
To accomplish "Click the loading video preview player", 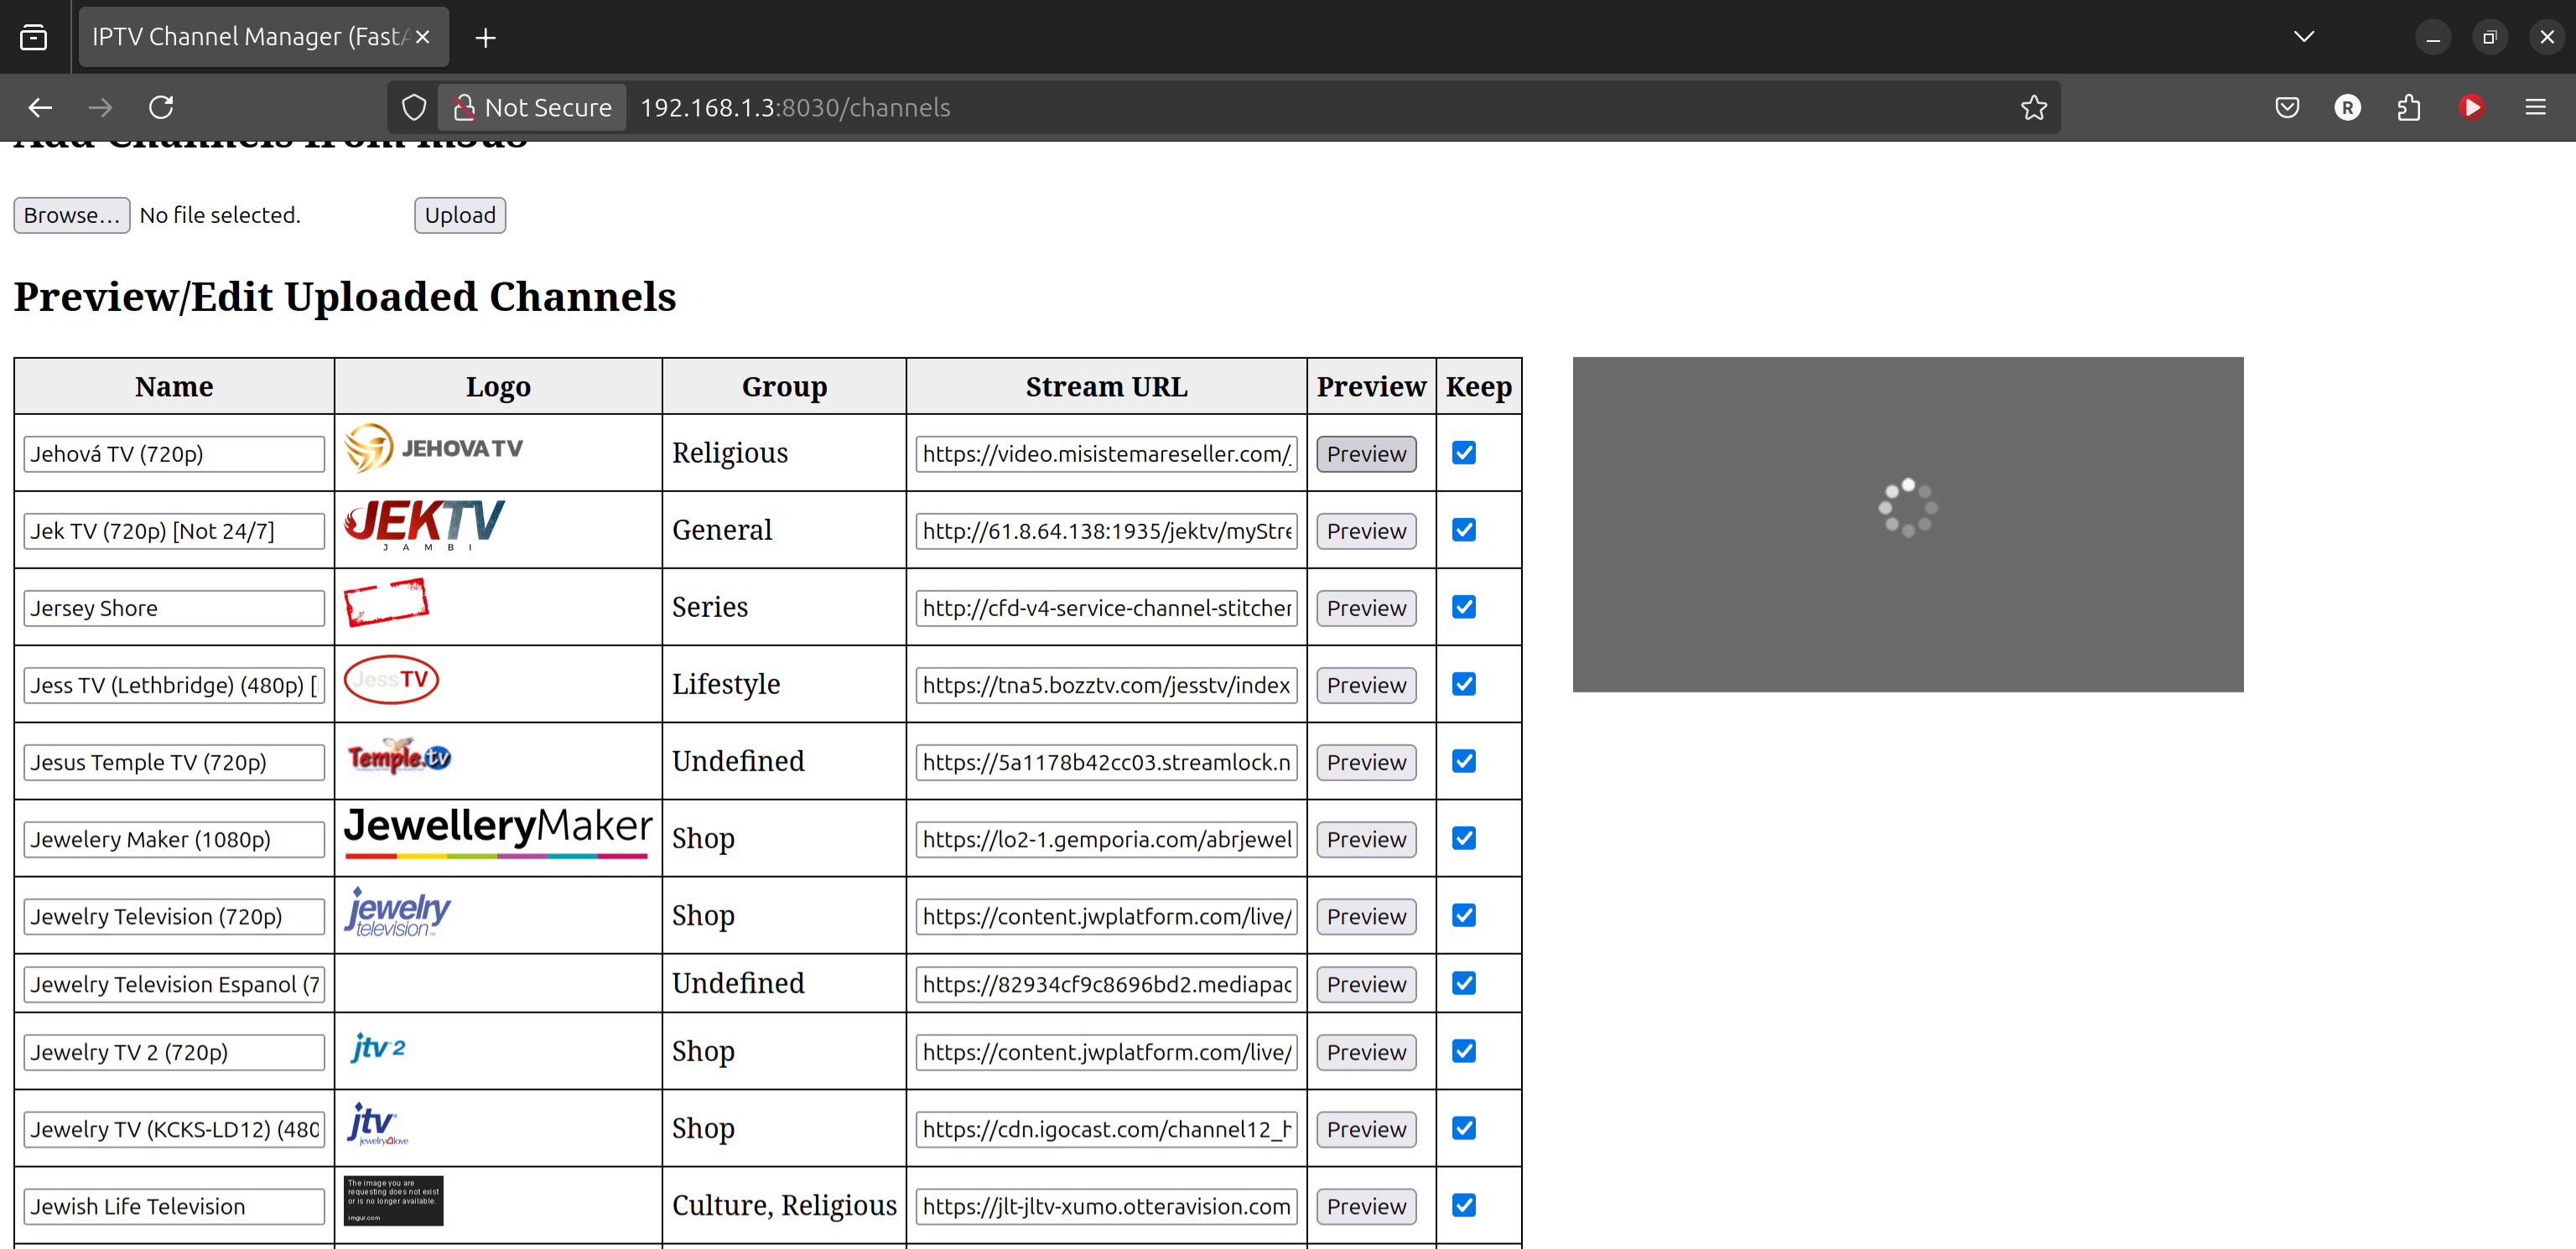I will (1907, 524).
